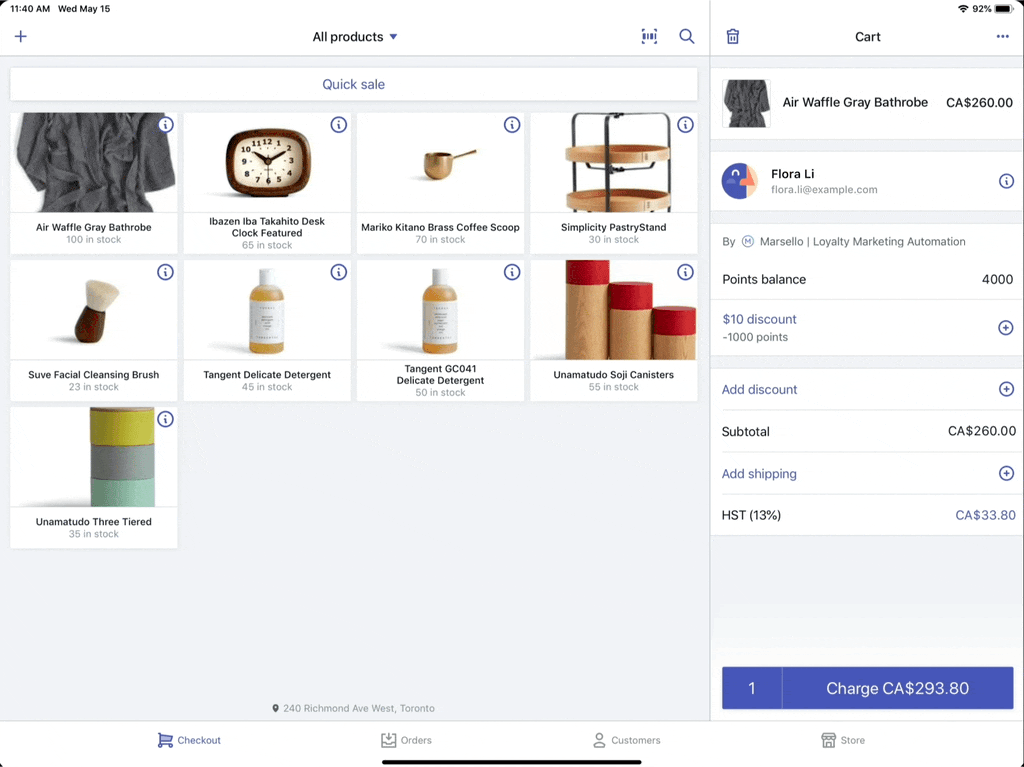Show info for Tangent GC041 Delicate Detergent

coord(512,272)
